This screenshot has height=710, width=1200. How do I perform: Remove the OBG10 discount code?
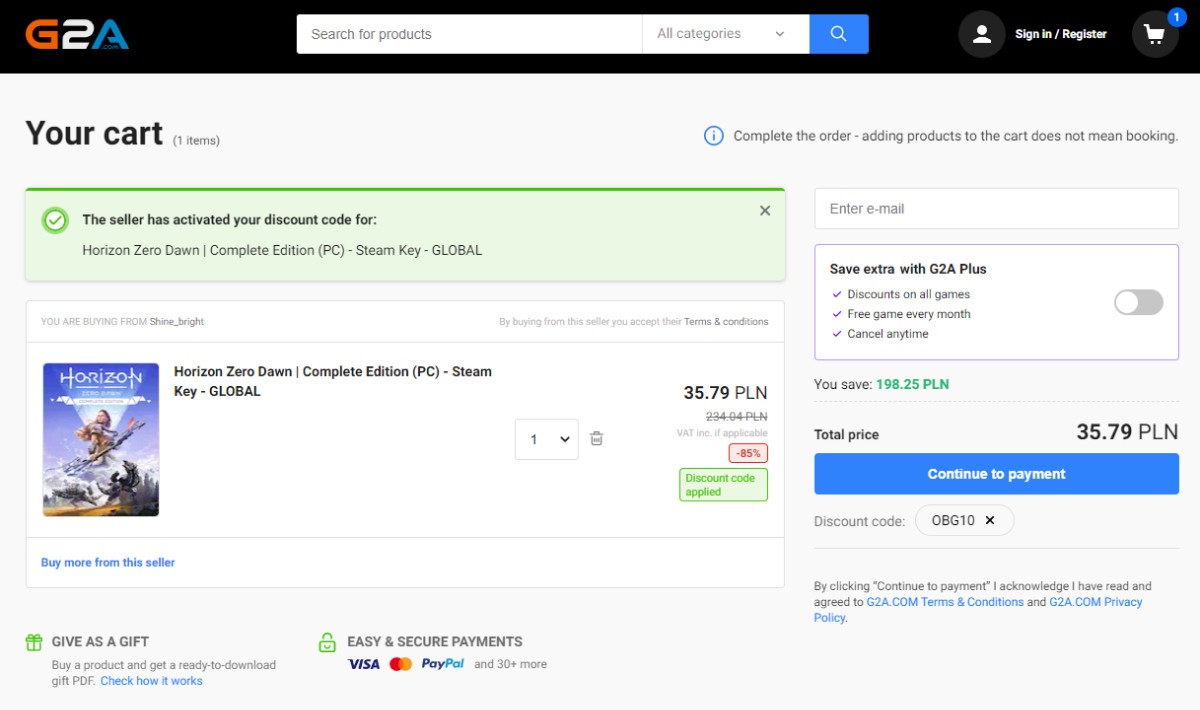pyautogui.click(x=990, y=520)
